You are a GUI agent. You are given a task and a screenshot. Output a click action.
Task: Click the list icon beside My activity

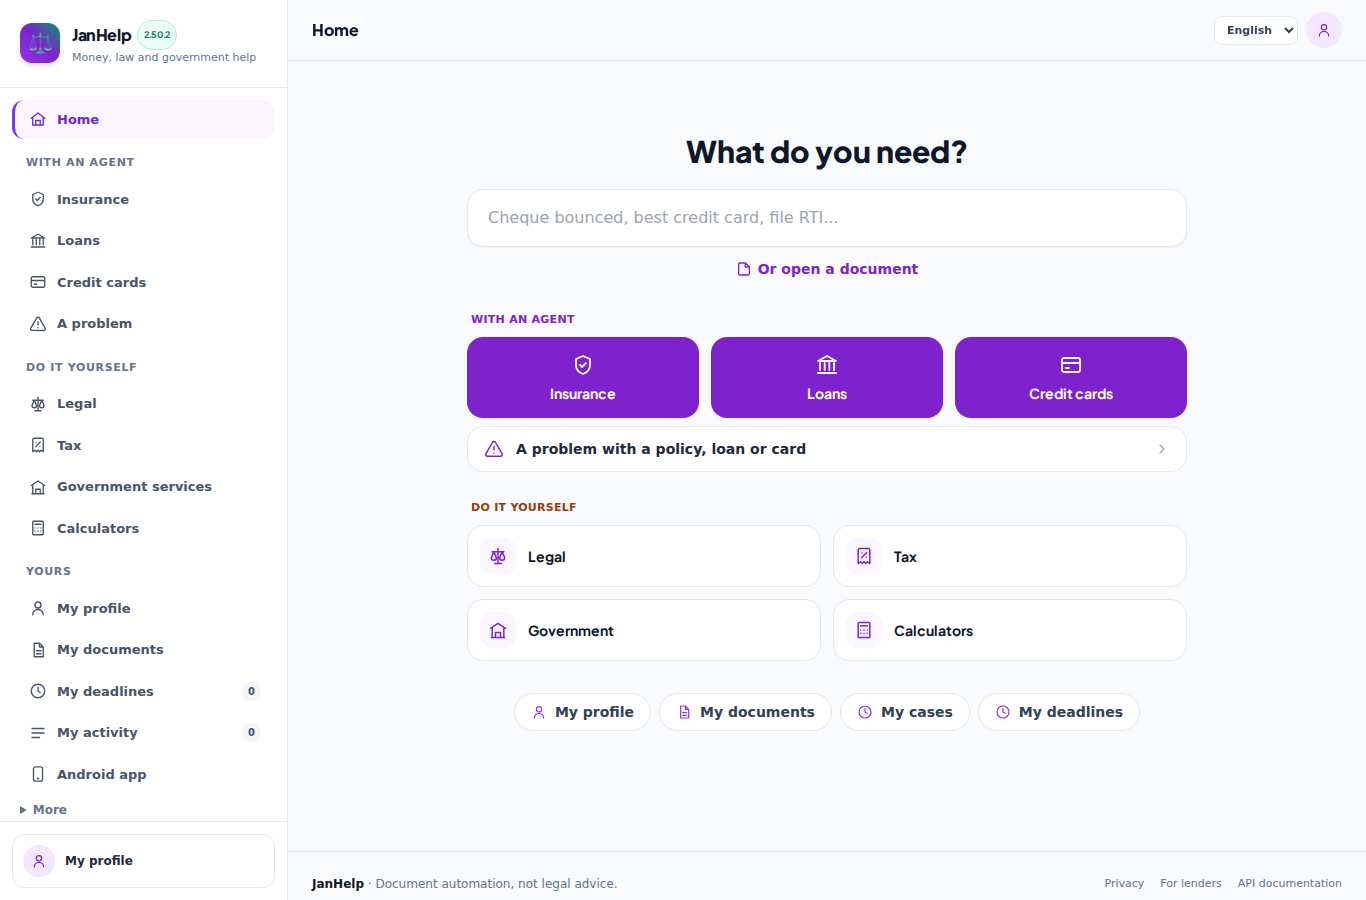pyautogui.click(x=38, y=733)
